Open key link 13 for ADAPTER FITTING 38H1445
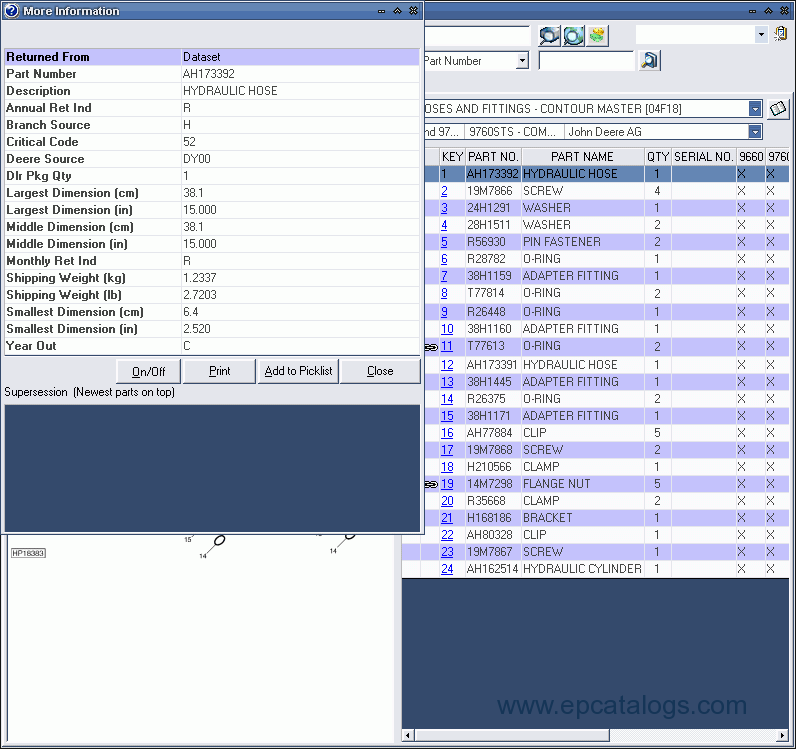The image size is (796, 749). 447,382
